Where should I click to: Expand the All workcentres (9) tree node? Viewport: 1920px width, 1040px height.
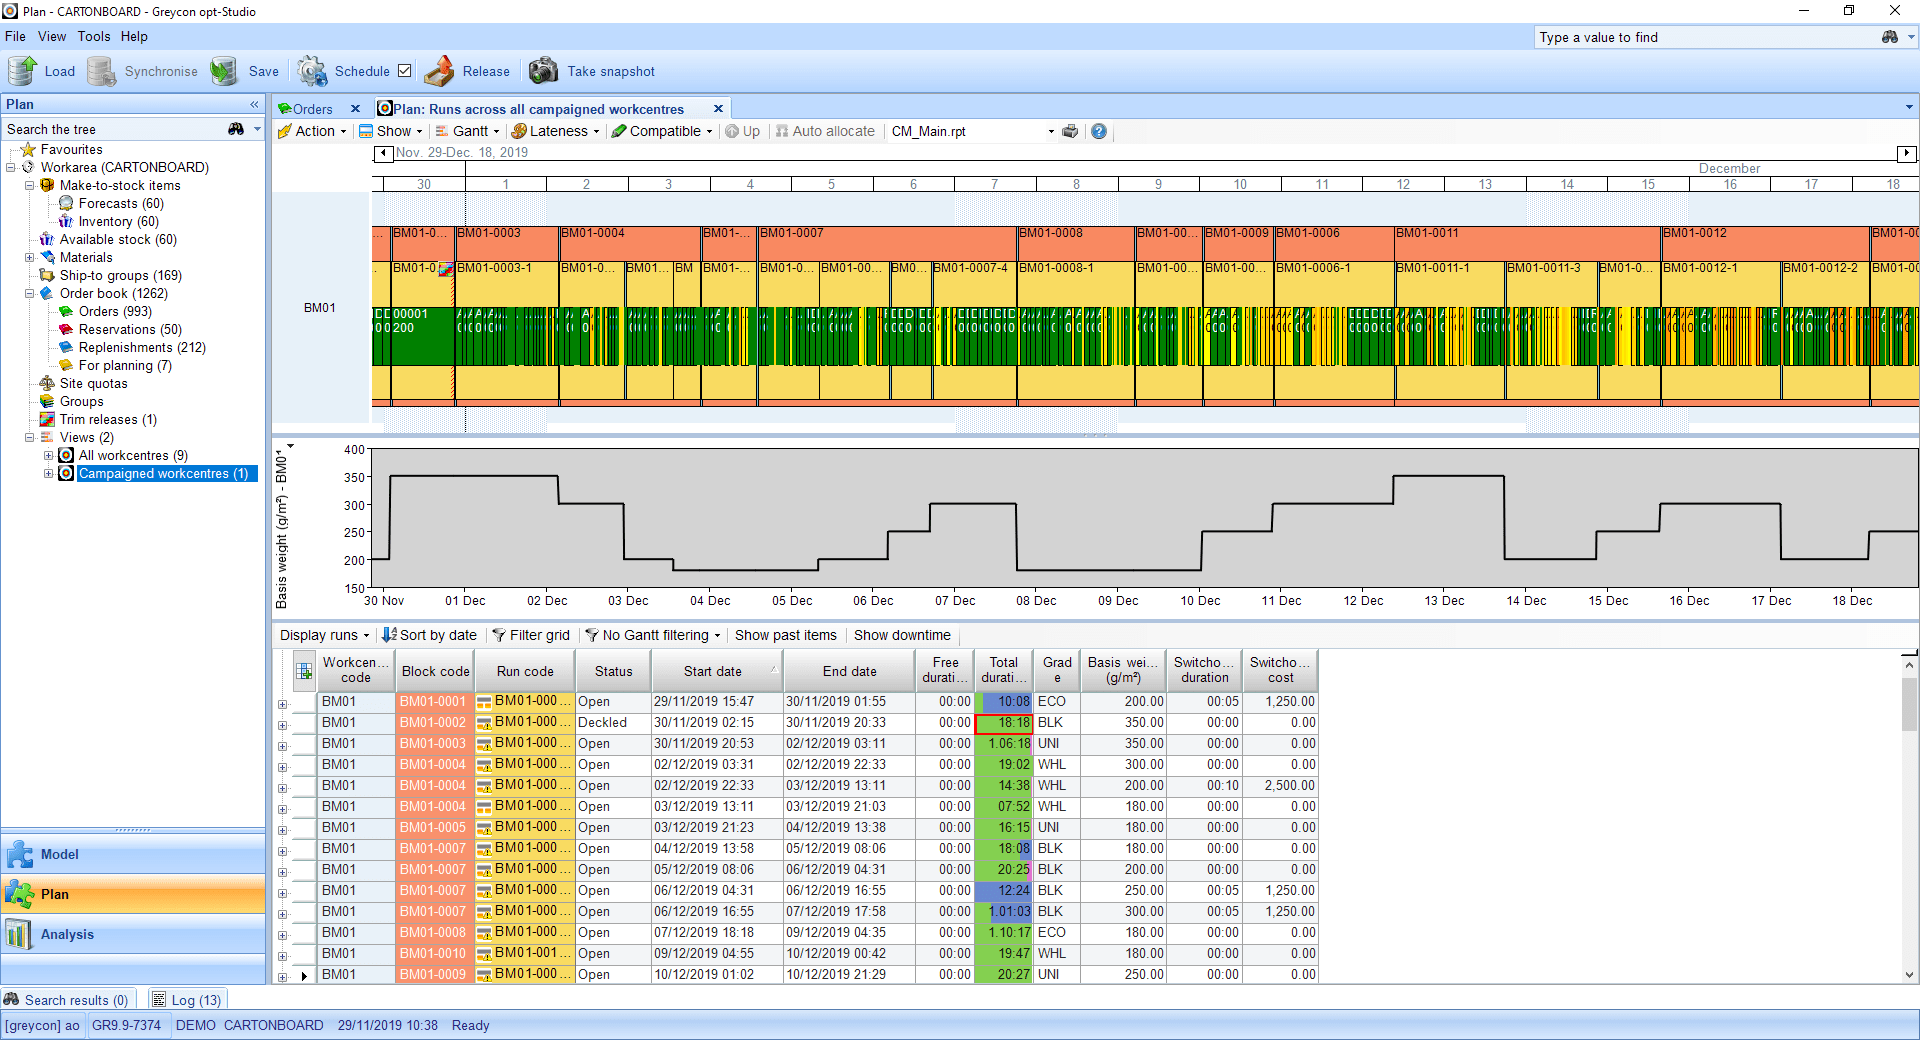tap(48, 455)
